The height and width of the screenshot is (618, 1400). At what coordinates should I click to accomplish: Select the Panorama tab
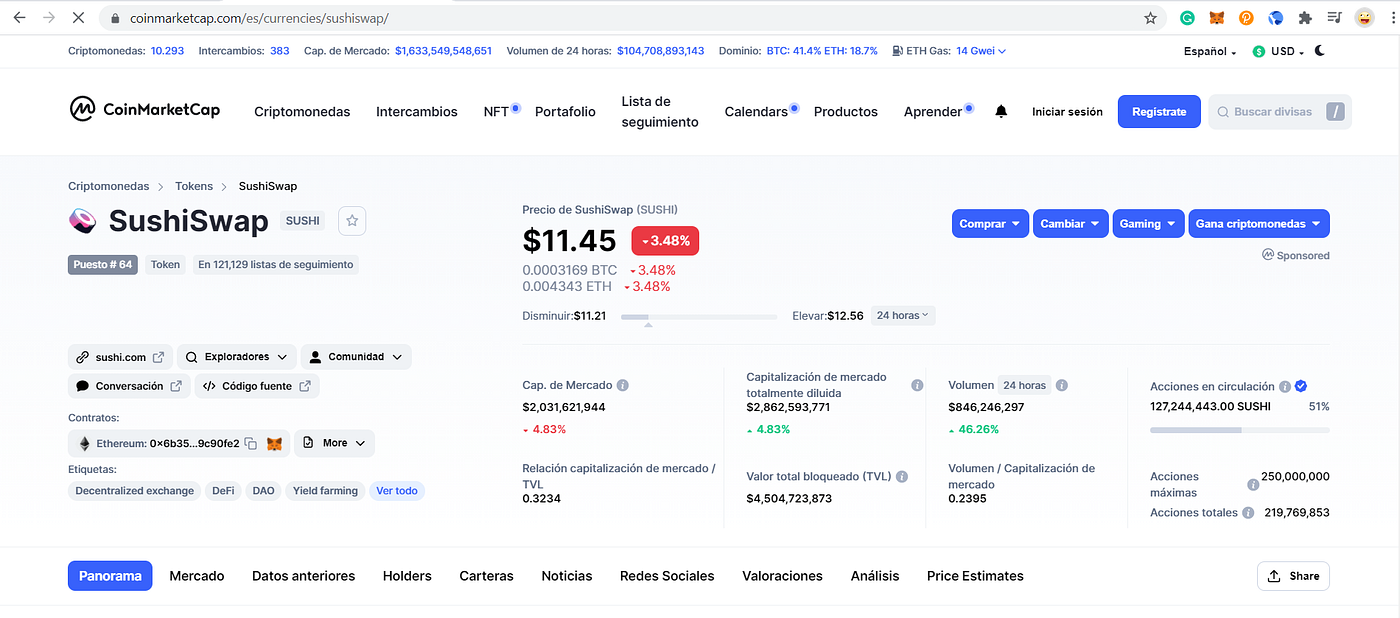click(x=110, y=576)
